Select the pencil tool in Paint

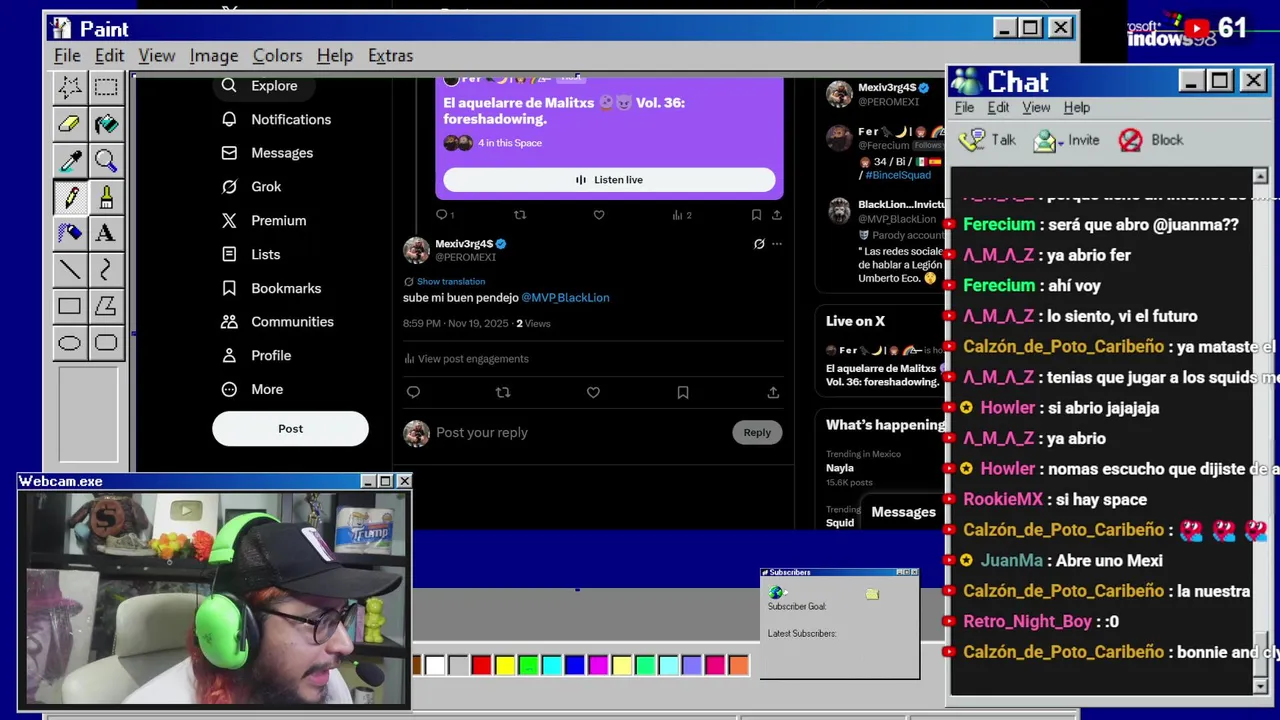click(69, 196)
